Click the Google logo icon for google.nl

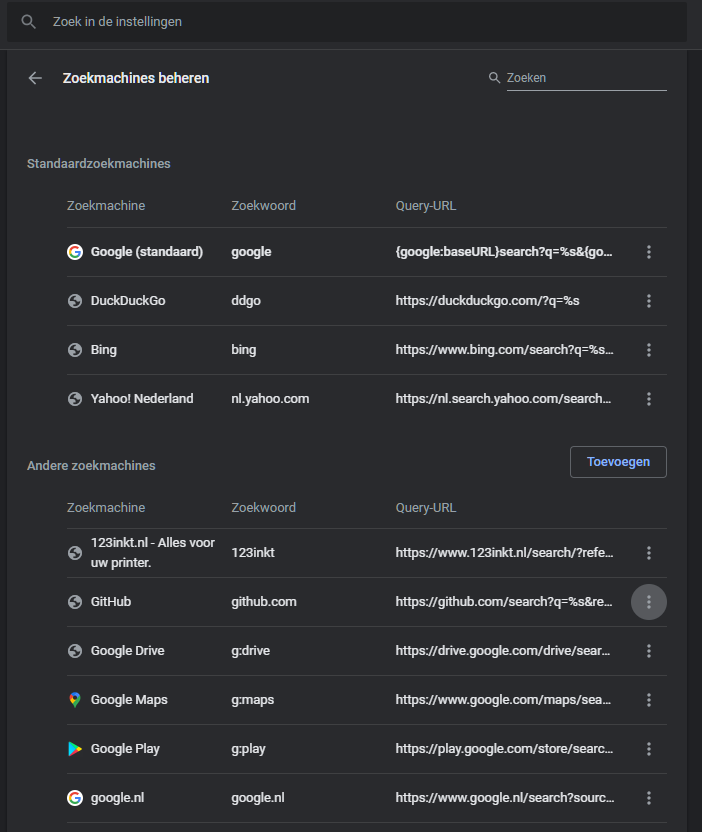(x=75, y=798)
